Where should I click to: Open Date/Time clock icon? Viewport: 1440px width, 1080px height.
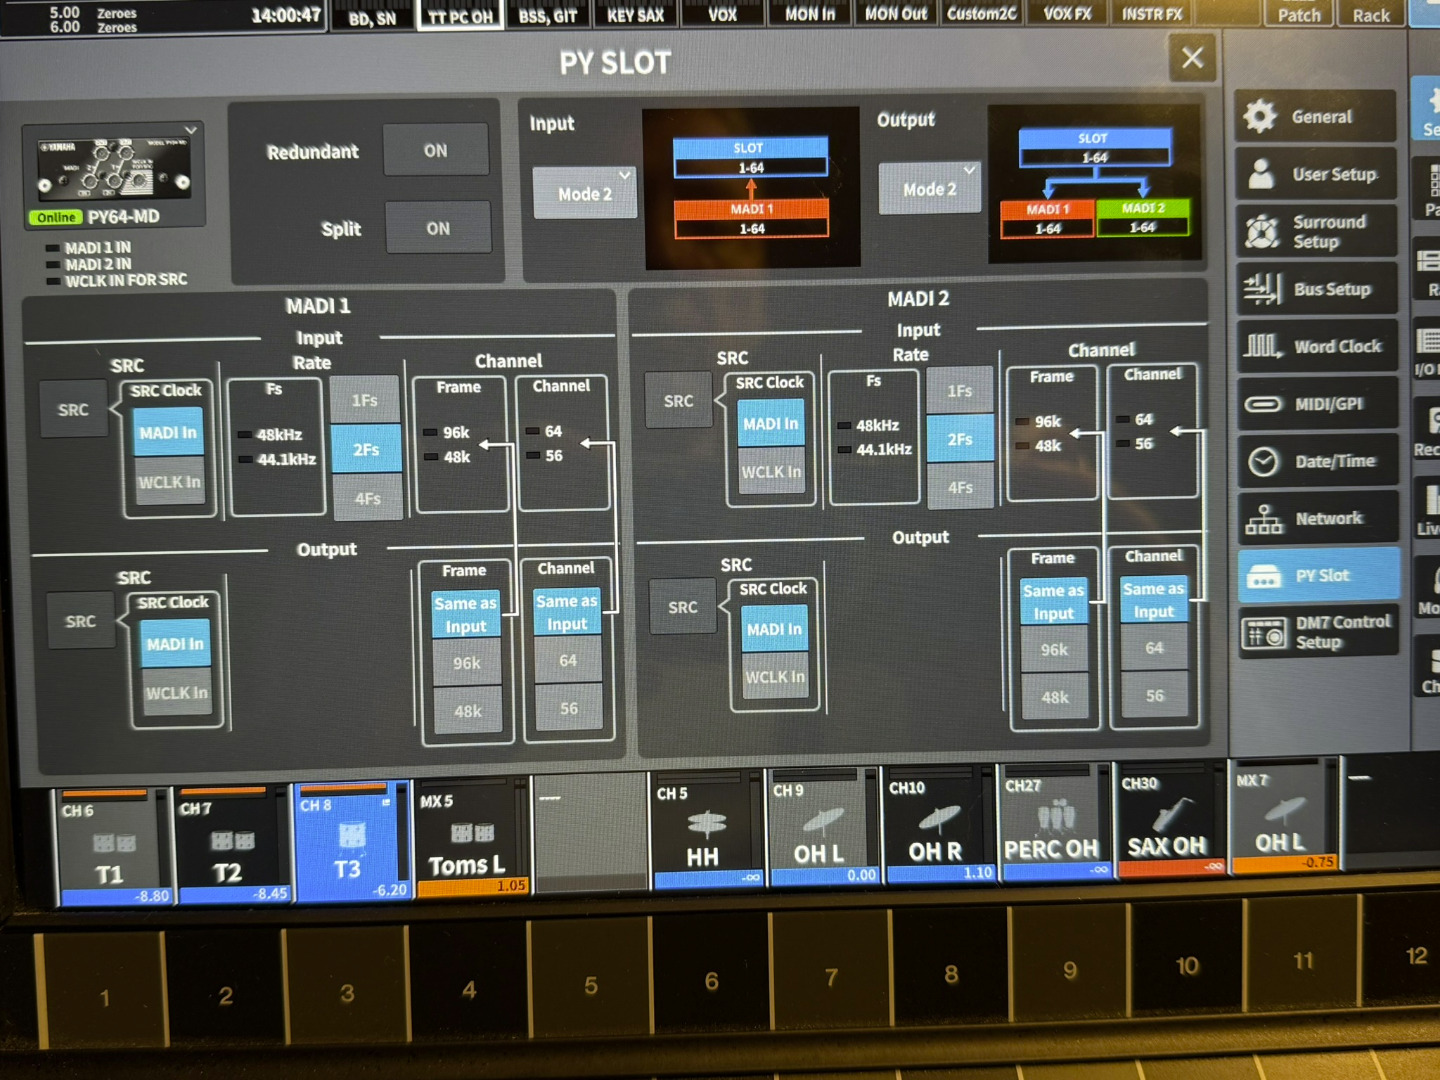[x=1264, y=461]
